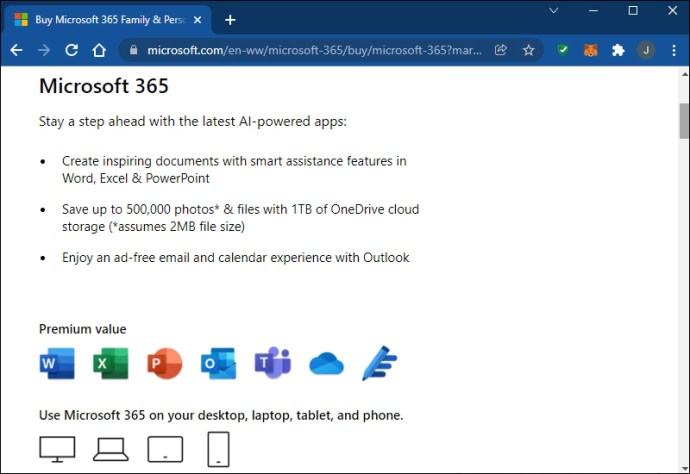Image resolution: width=690 pixels, height=474 pixels.
Task: Click the Excel app icon
Action: [x=111, y=364]
